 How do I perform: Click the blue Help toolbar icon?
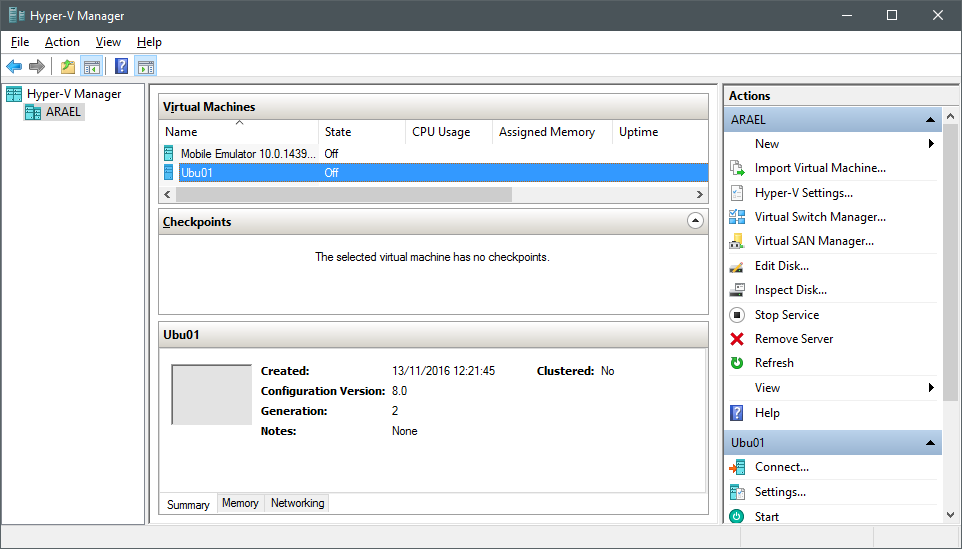tap(121, 66)
